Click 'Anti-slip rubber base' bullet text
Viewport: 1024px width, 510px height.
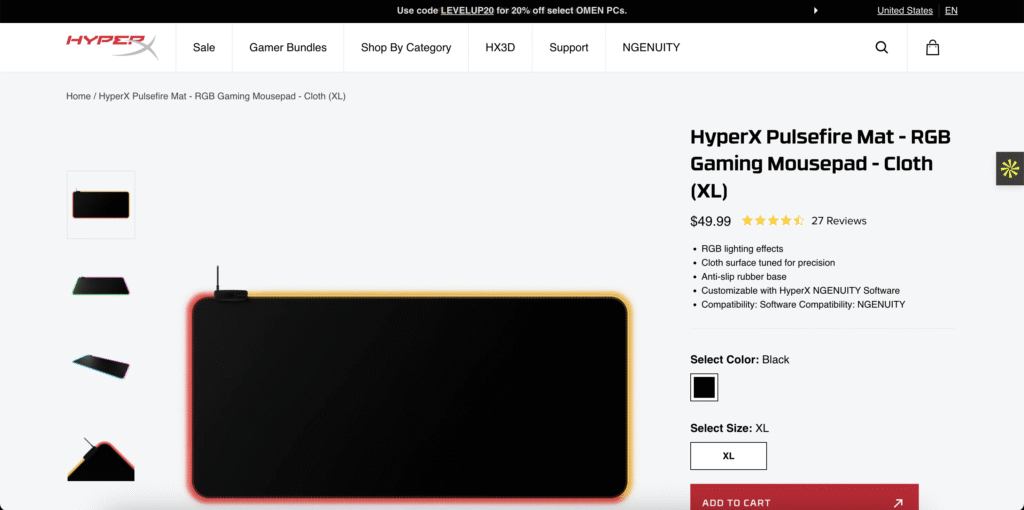[744, 277]
